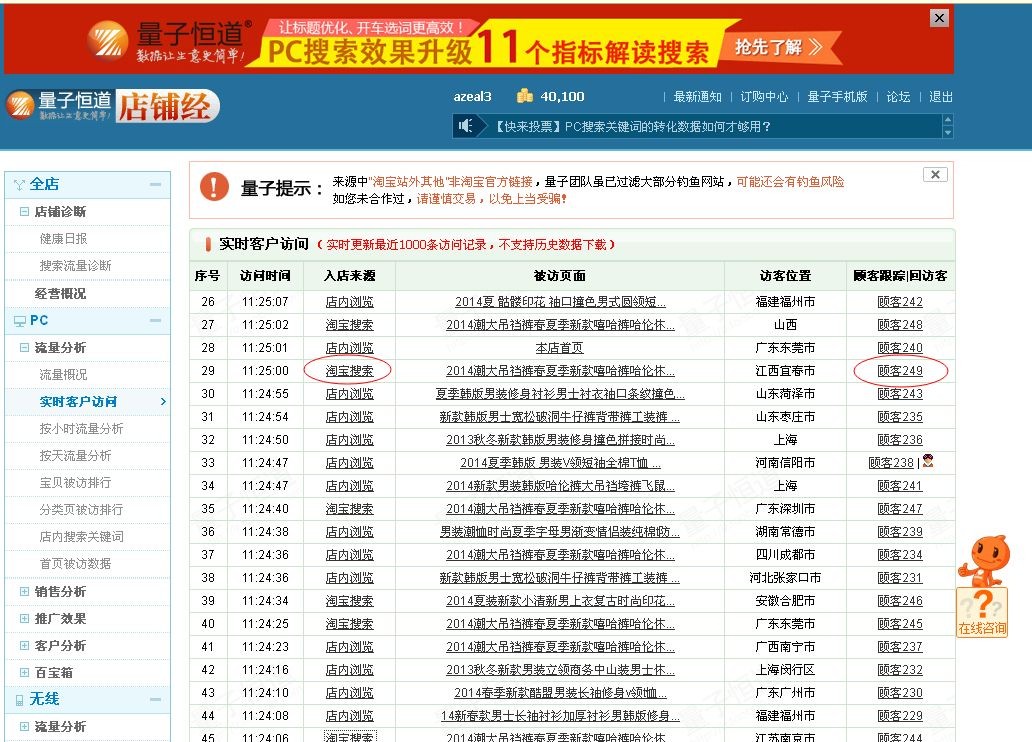Collapse the 无线 sidebar section
The width and height of the screenshot is (1032, 742).
pyautogui.click(x=155, y=699)
